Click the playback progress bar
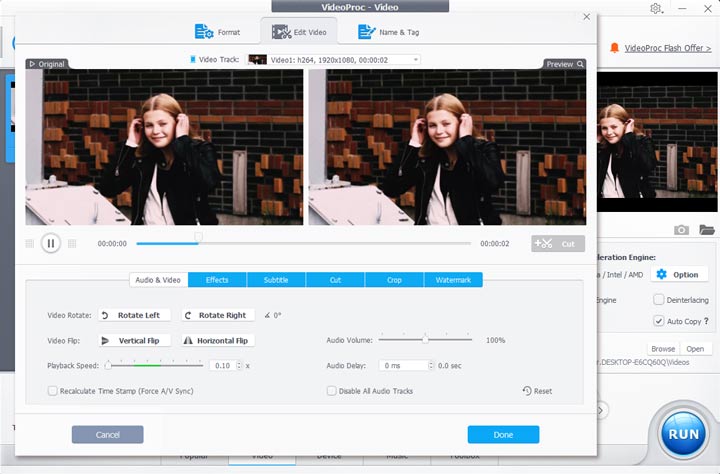 pyautogui.click(x=304, y=243)
